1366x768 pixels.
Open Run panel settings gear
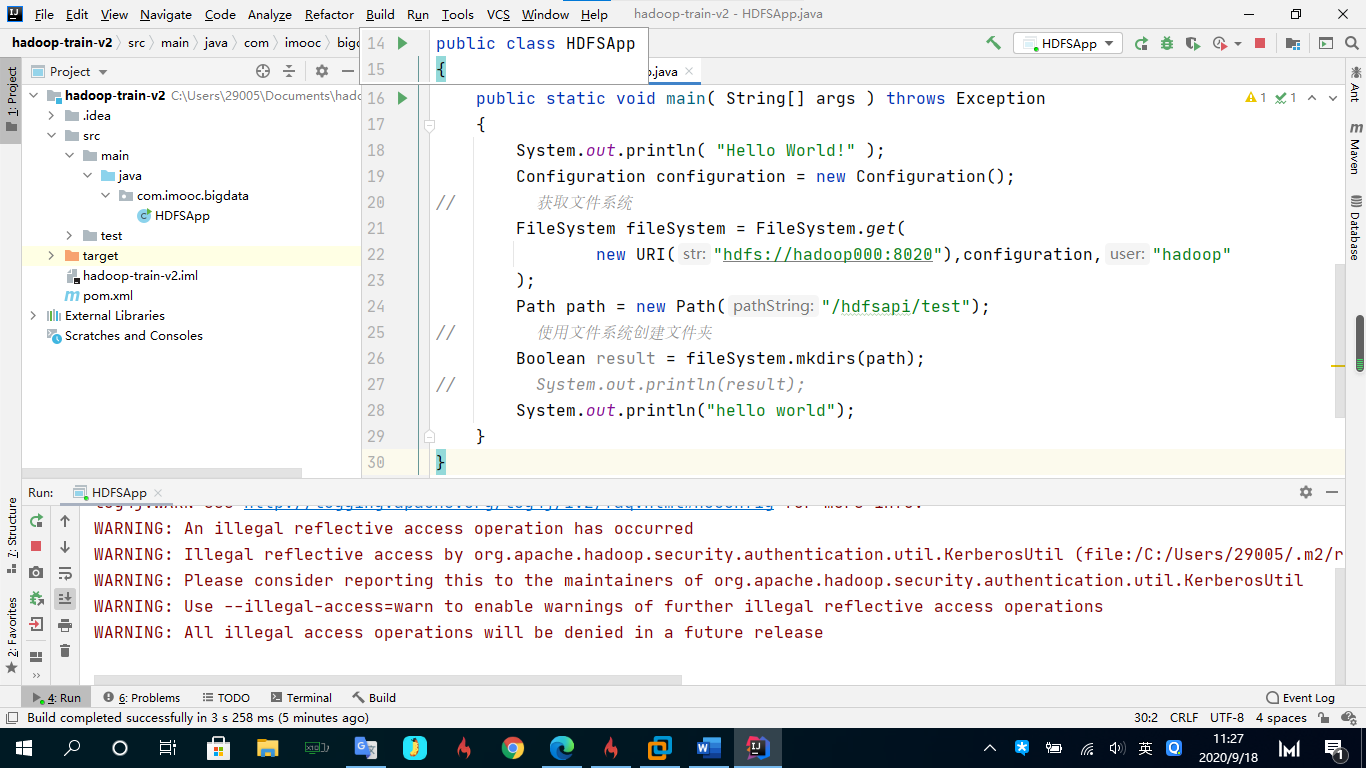coord(1306,492)
